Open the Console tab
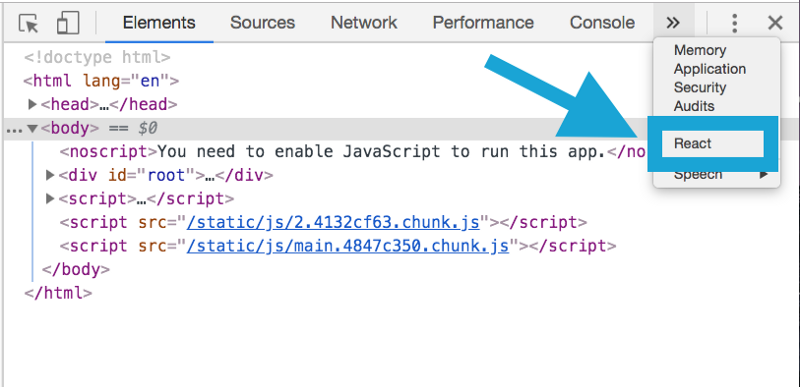800x387 pixels. [602, 22]
